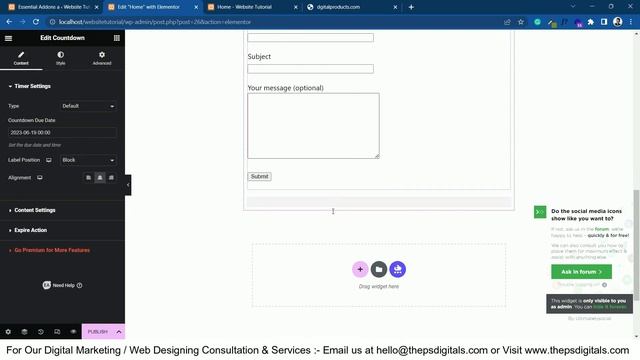Switch to Essential Addons browser tab
The width and height of the screenshot is (640, 360).
point(54,7)
